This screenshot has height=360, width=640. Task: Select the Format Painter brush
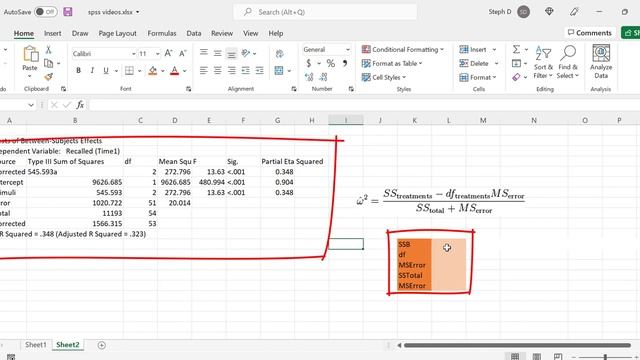click(49, 76)
